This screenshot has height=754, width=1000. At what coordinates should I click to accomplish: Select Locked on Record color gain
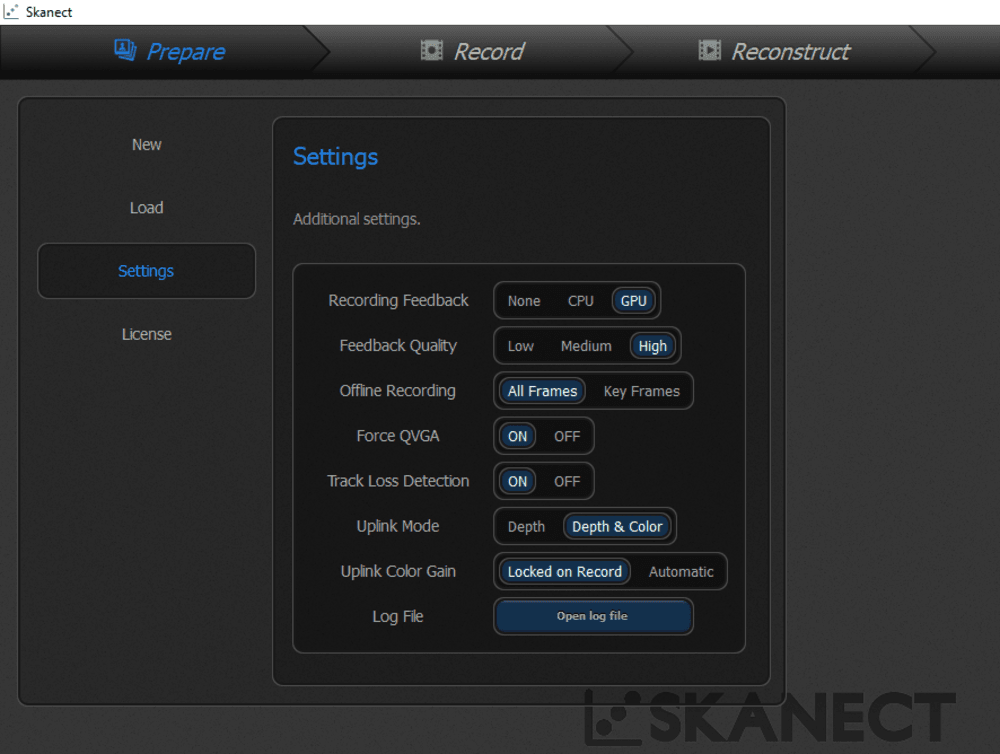coord(564,572)
